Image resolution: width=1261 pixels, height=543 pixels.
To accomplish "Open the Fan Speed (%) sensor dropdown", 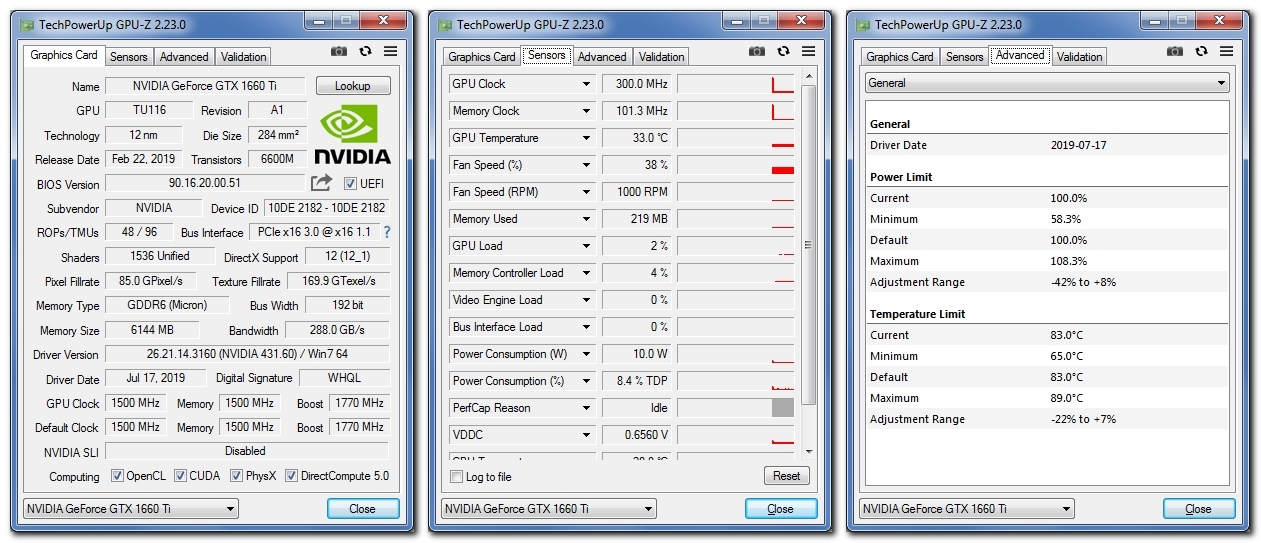I will click(587, 165).
